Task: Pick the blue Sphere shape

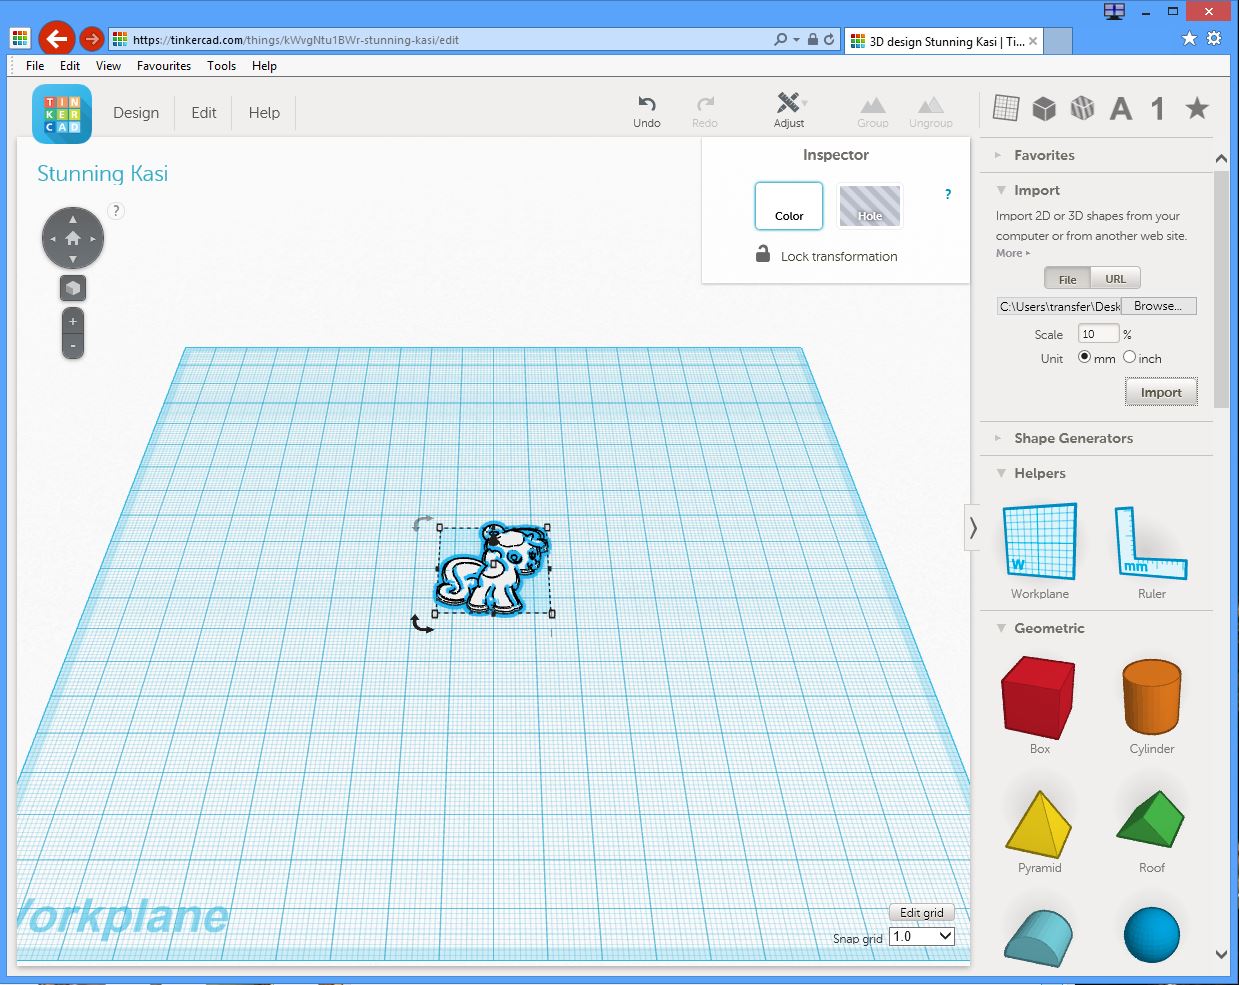Action: point(1151,935)
